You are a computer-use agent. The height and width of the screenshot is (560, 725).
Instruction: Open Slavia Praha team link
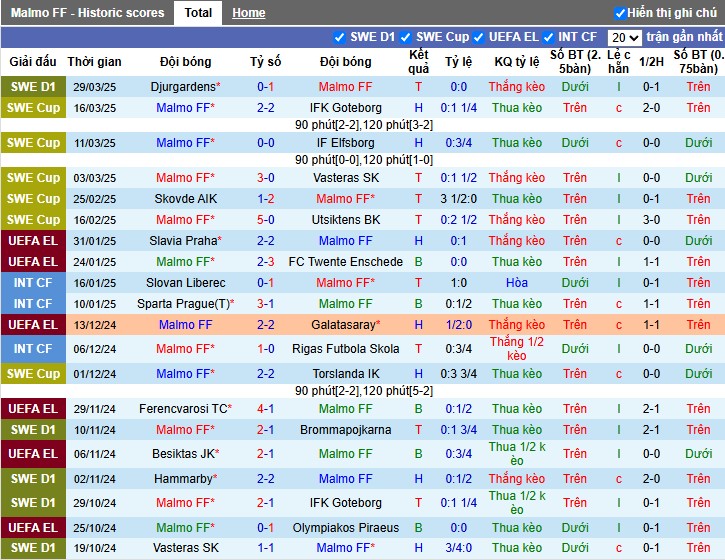coord(183,241)
